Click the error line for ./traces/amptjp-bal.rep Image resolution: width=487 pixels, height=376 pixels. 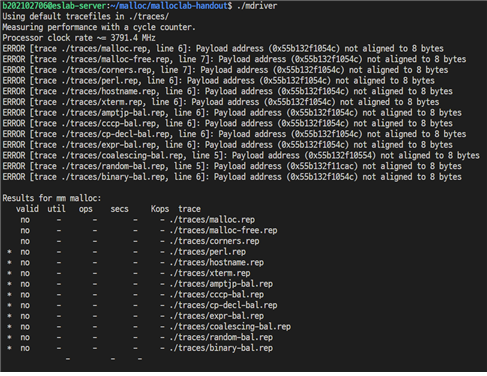click(x=232, y=112)
